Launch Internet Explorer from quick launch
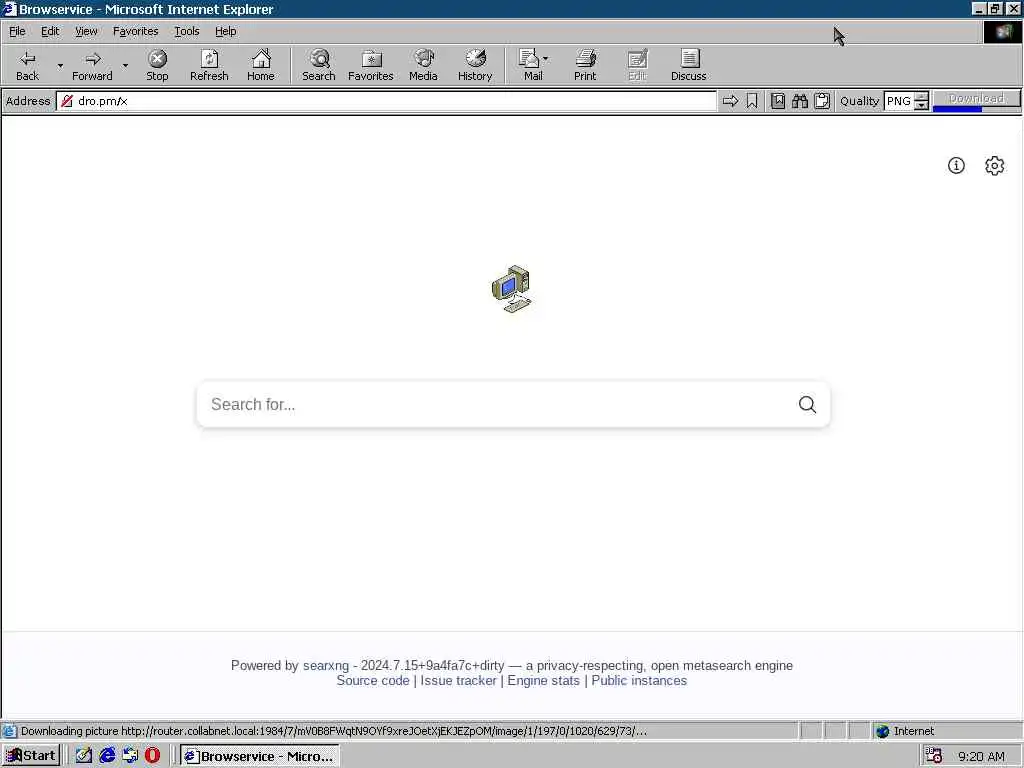 pyautogui.click(x=107, y=756)
